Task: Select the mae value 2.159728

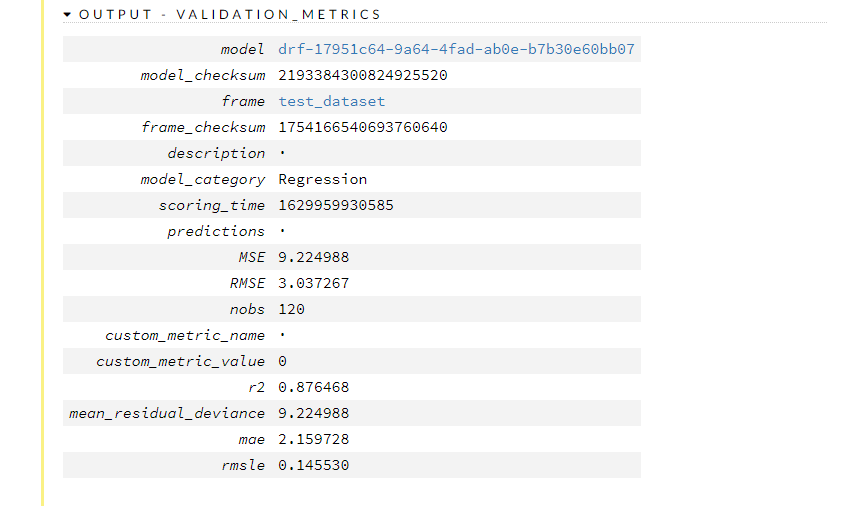Action: (x=313, y=439)
